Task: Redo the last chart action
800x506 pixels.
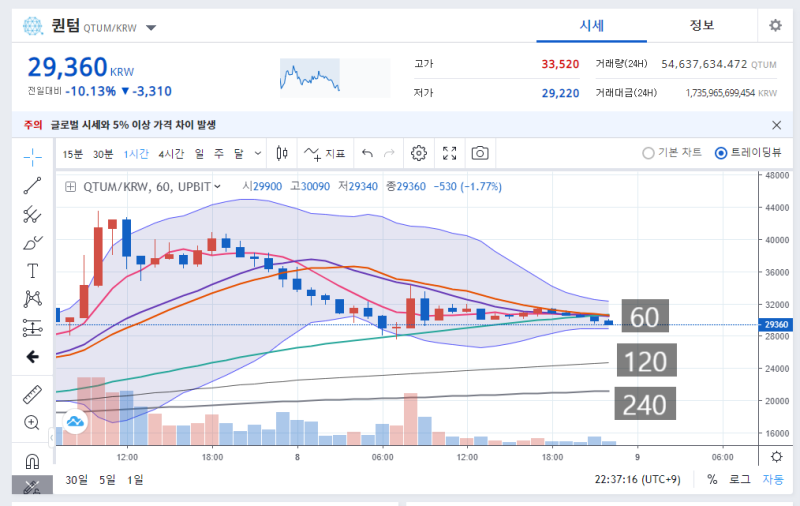Action: (x=389, y=153)
